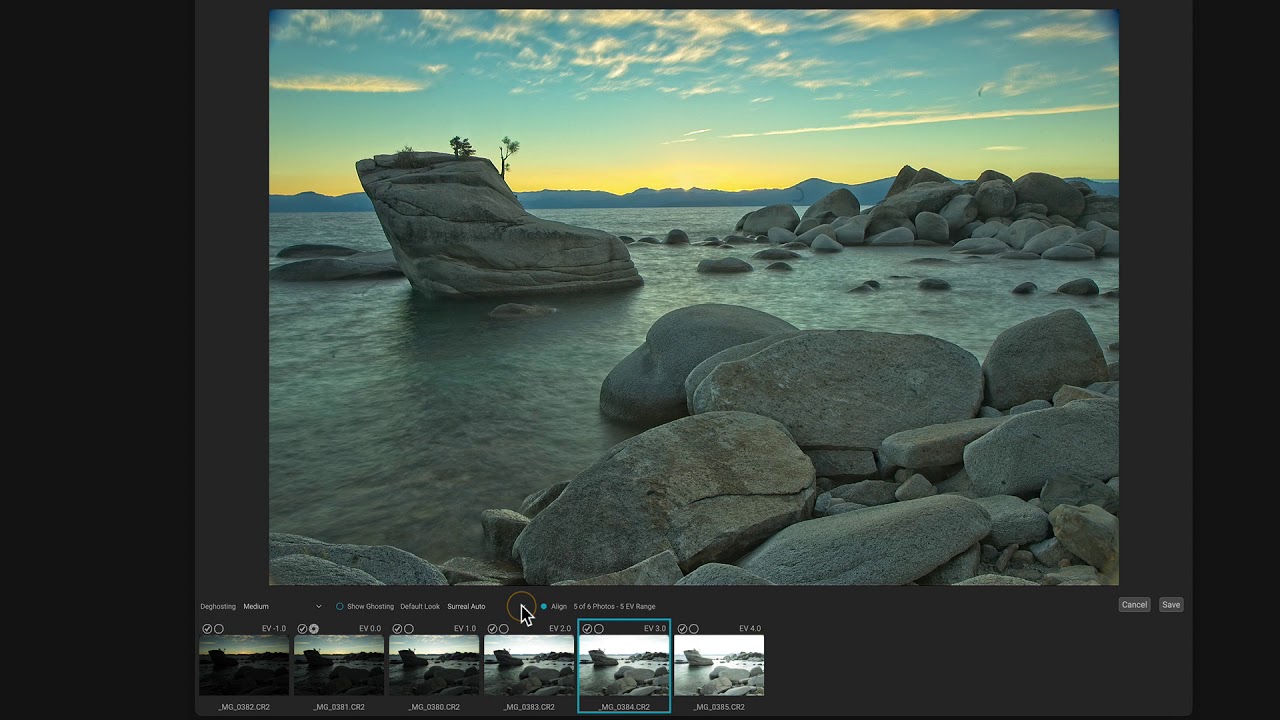Screen dimensions: 1280x720
Task: Toggle include checkmark for _MG_0385.CR2
Action: [682, 629]
